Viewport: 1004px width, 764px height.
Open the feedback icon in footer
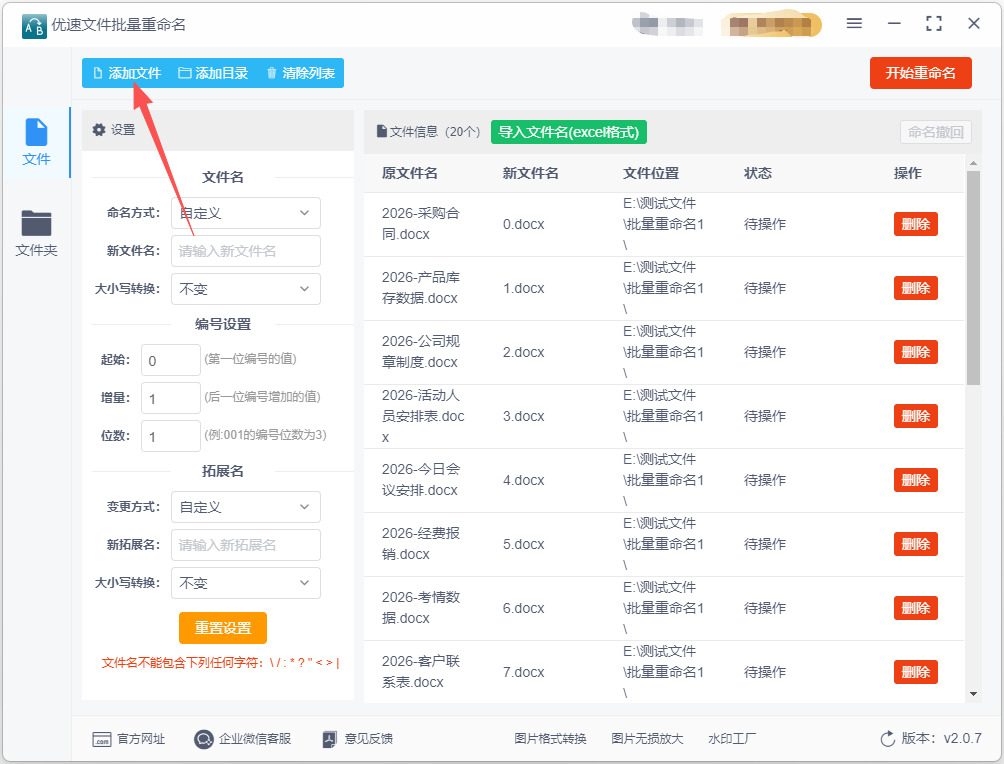click(331, 739)
